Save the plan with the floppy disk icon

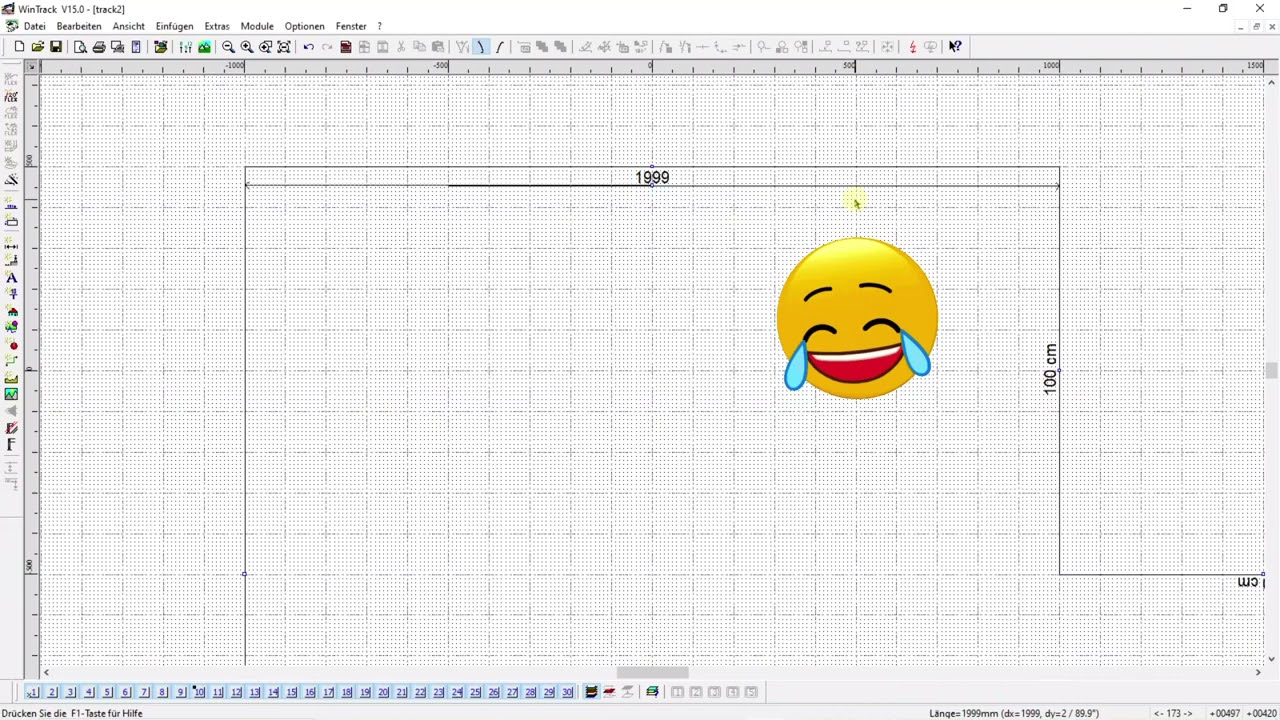click(56, 47)
